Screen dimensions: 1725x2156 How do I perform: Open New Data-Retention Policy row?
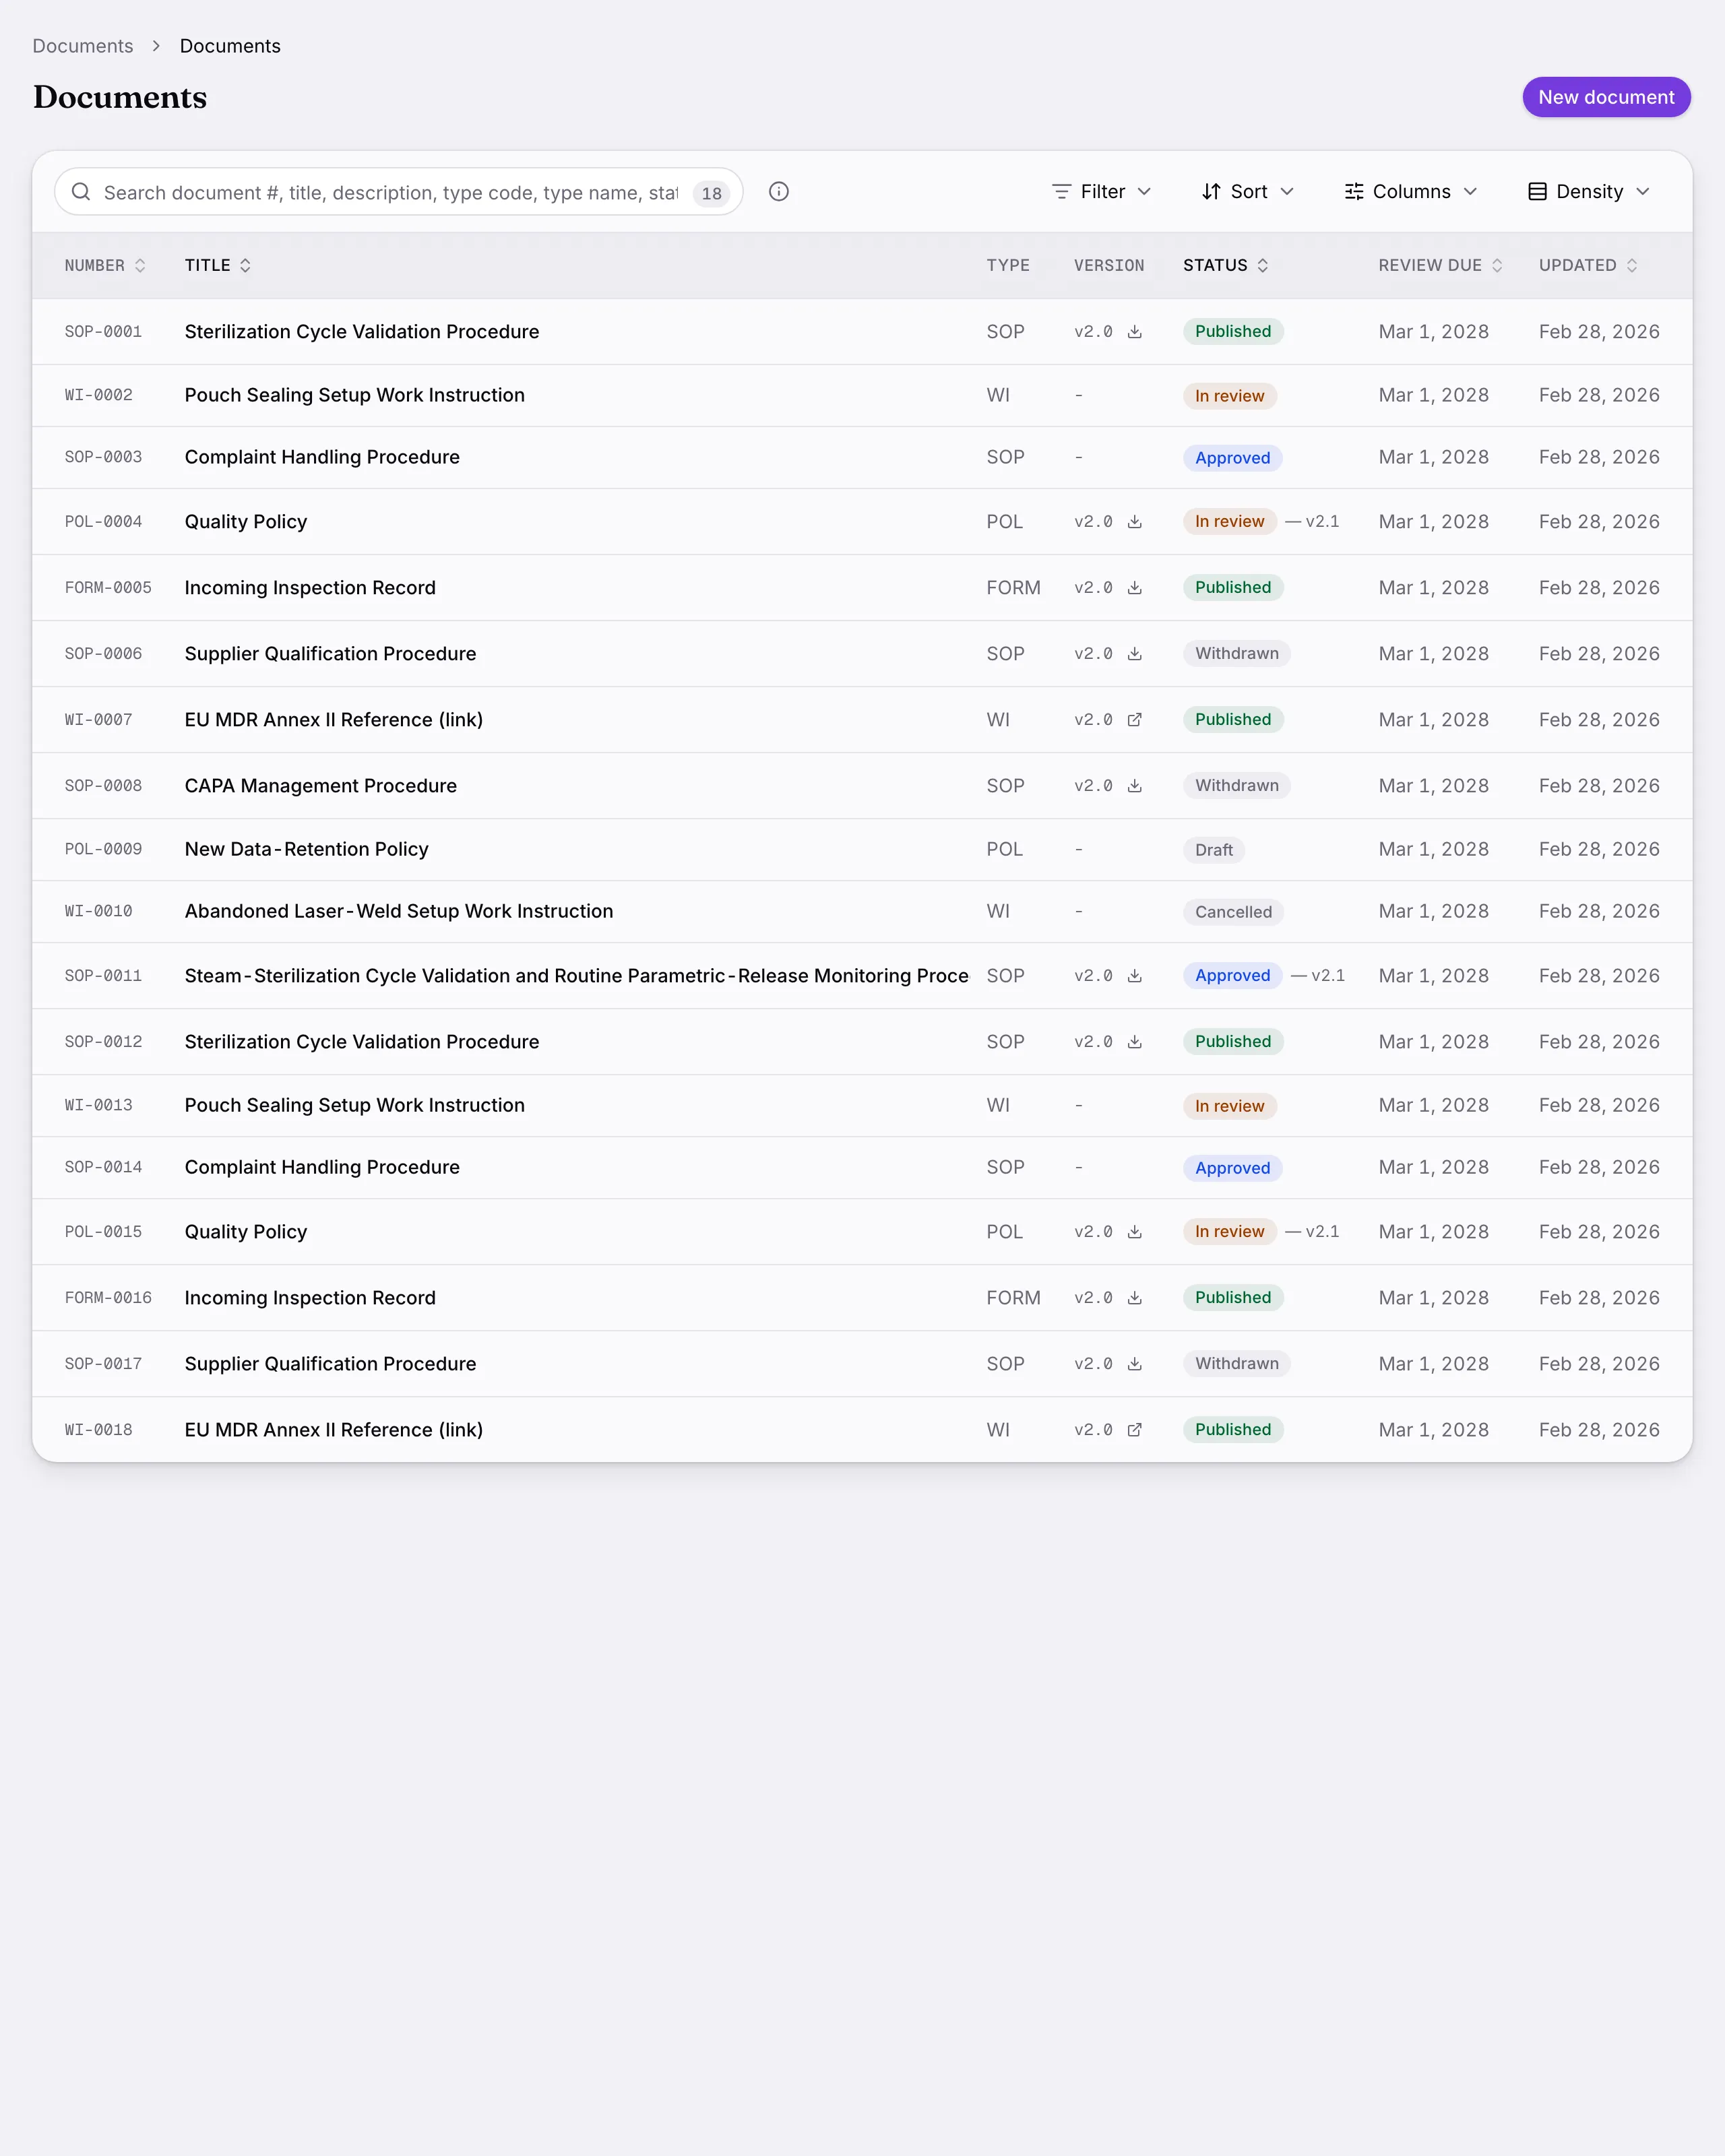click(862, 850)
